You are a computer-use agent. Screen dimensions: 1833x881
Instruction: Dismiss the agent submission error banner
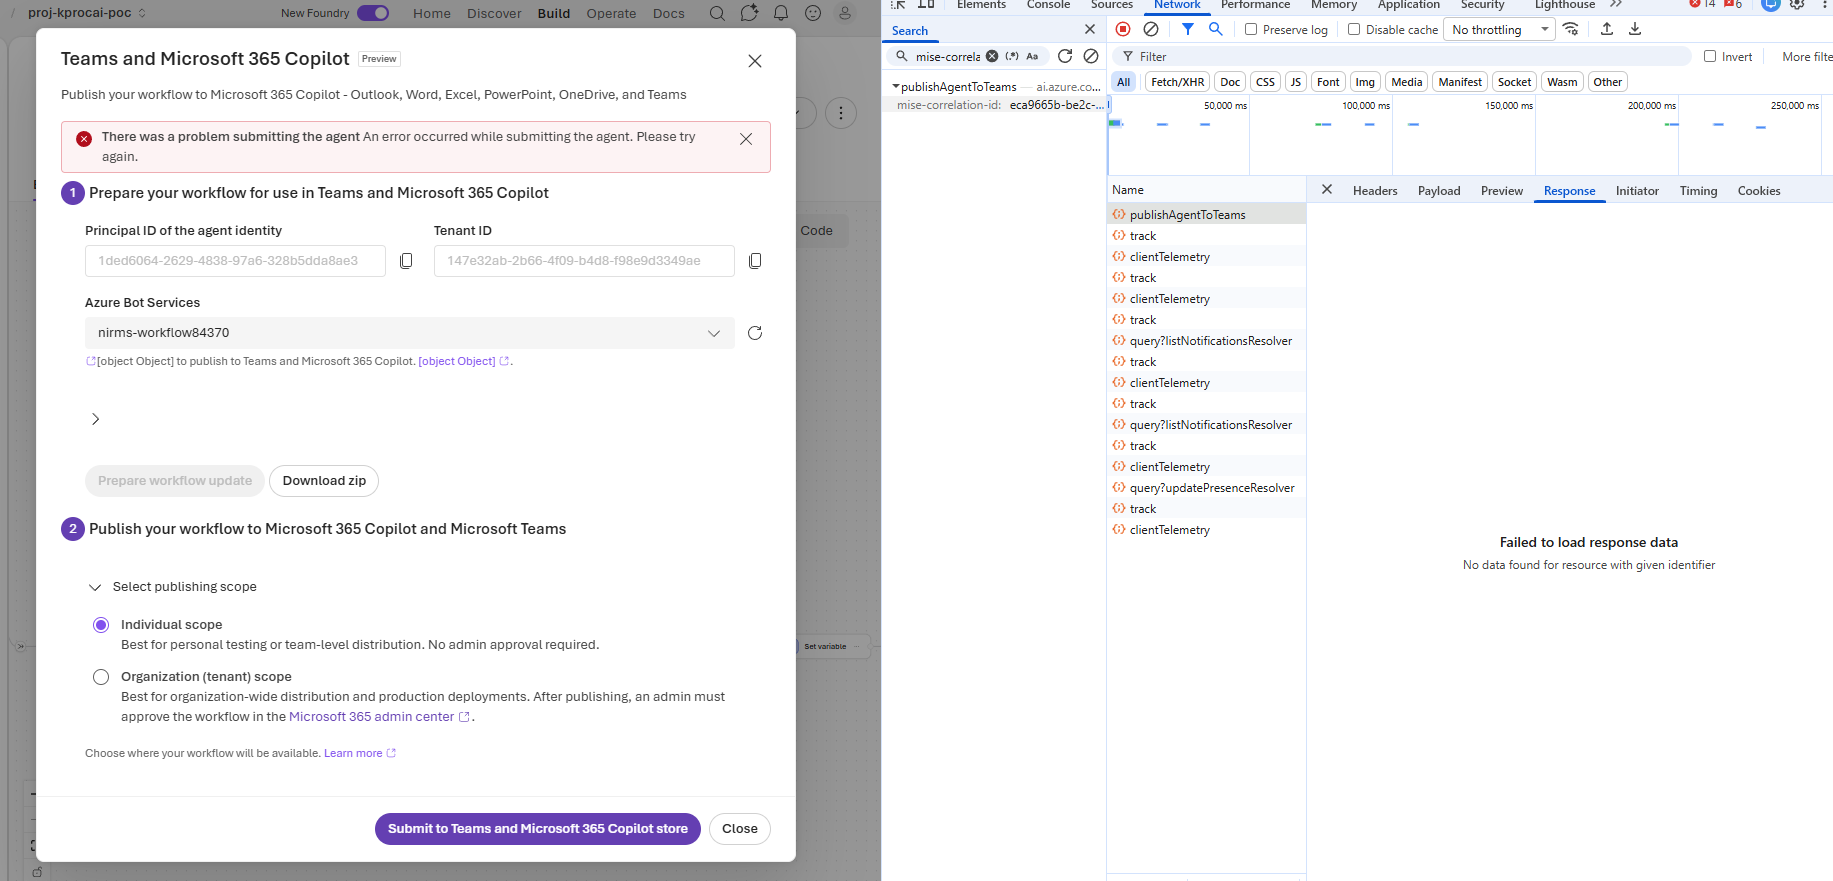coord(746,139)
